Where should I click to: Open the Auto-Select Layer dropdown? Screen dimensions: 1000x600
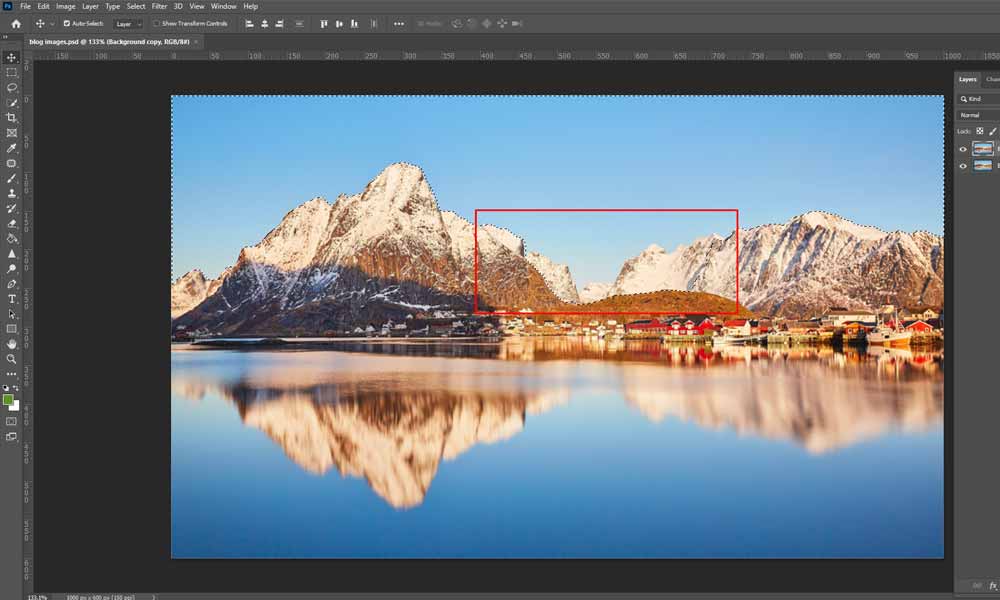pyautogui.click(x=128, y=23)
